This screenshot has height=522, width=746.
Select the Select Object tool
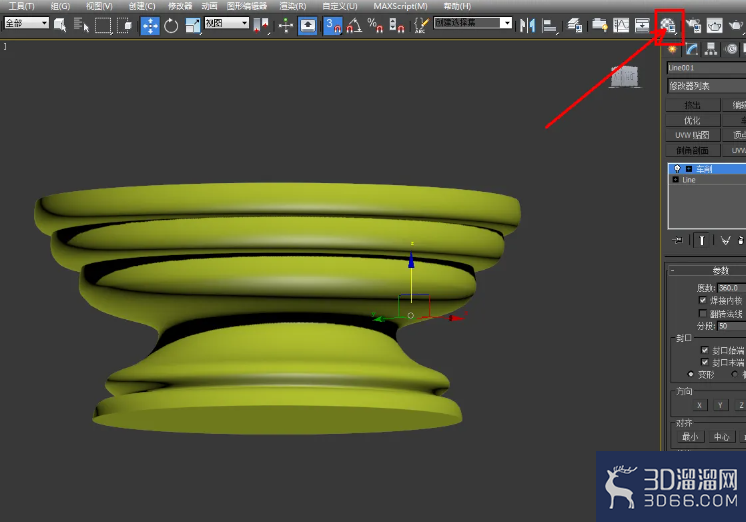(x=60, y=25)
